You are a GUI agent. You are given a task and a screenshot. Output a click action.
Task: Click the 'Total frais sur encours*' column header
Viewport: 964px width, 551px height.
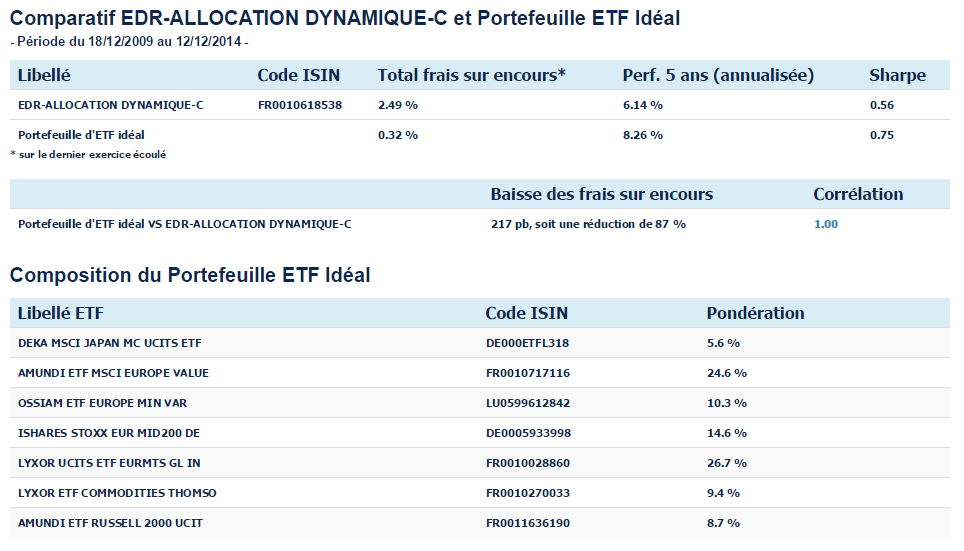(x=471, y=76)
